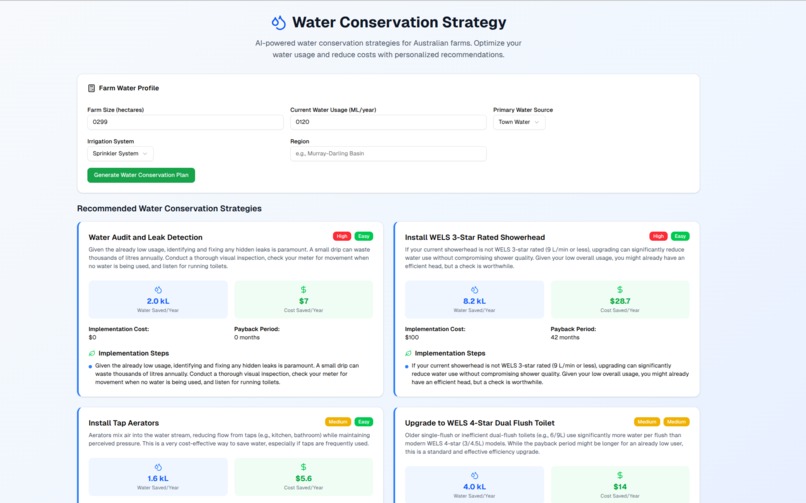Open Upgrade to WELS 4-Star Toilet heading

[479, 423]
